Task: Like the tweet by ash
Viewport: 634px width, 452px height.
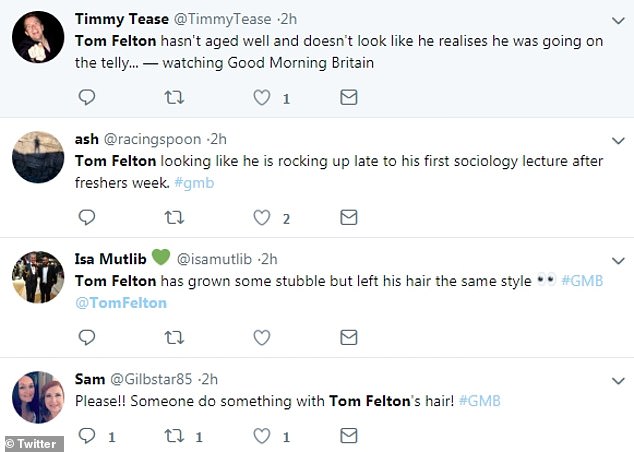Action: click(x=262, y=217)
